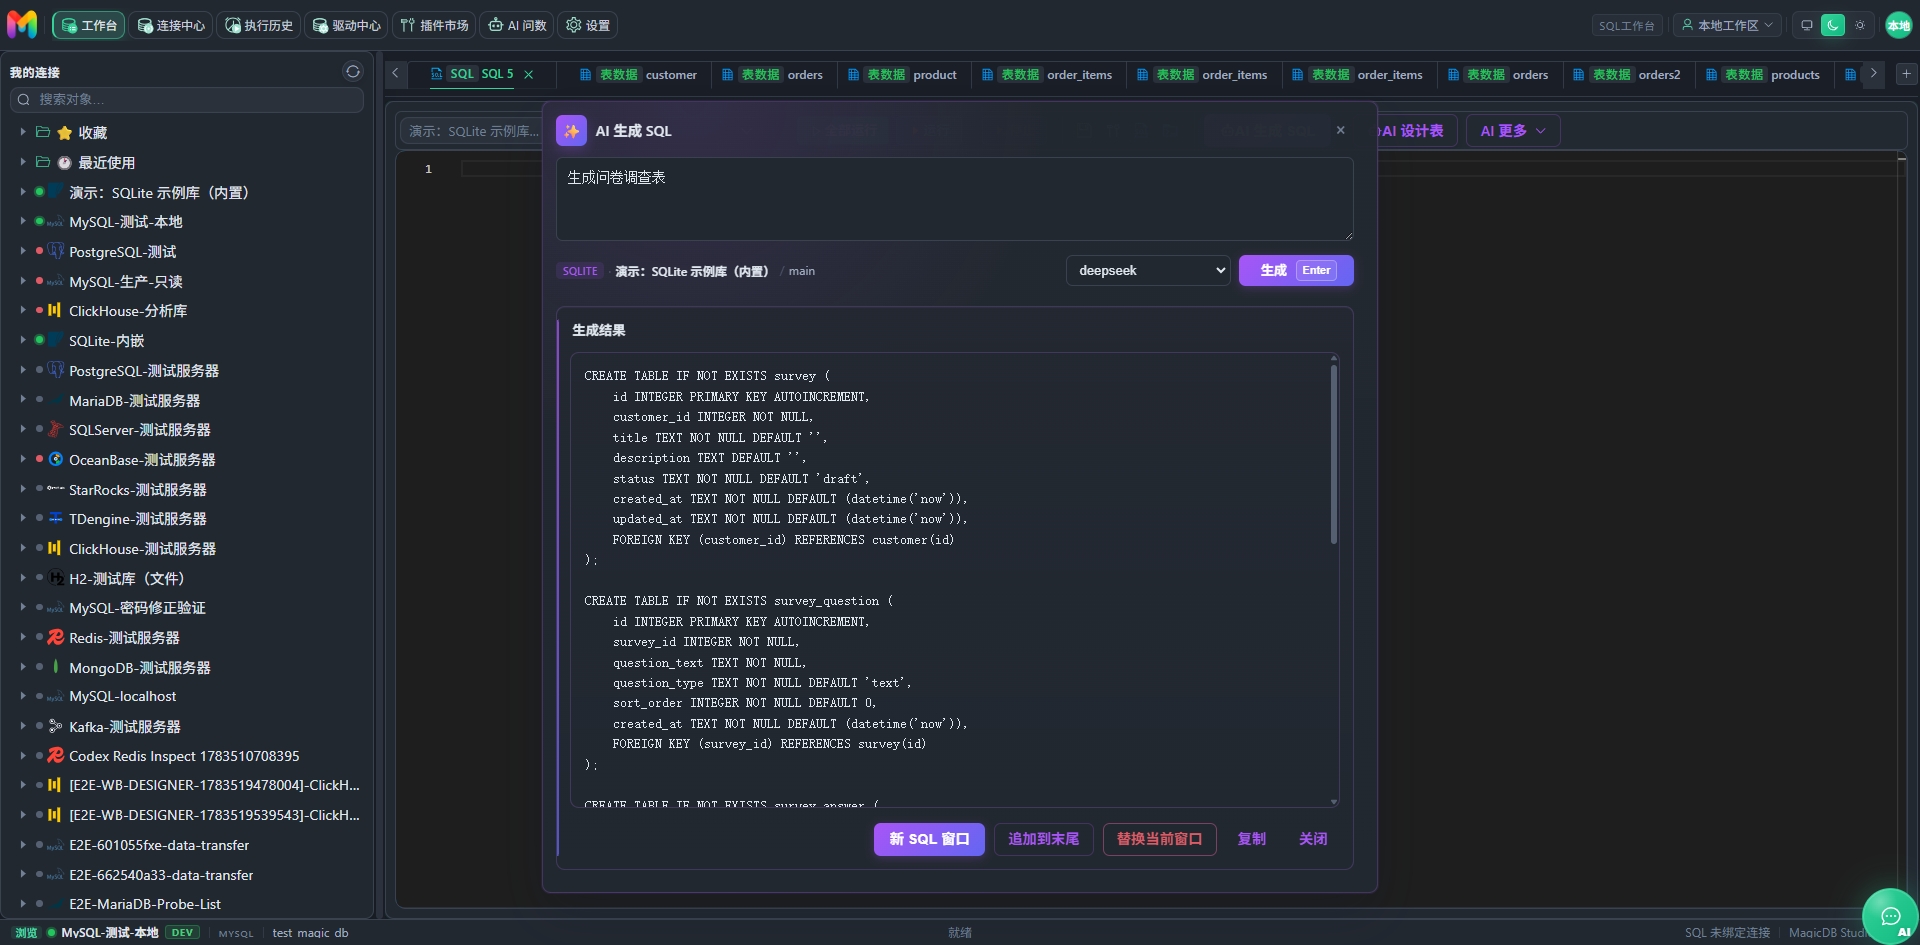Open the AI 更多 dropdown

(1513, 131)
